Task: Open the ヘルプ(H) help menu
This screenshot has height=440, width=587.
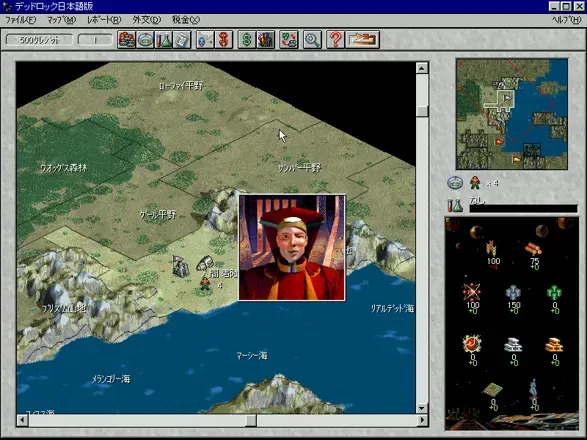Action: tap(566, 19)
